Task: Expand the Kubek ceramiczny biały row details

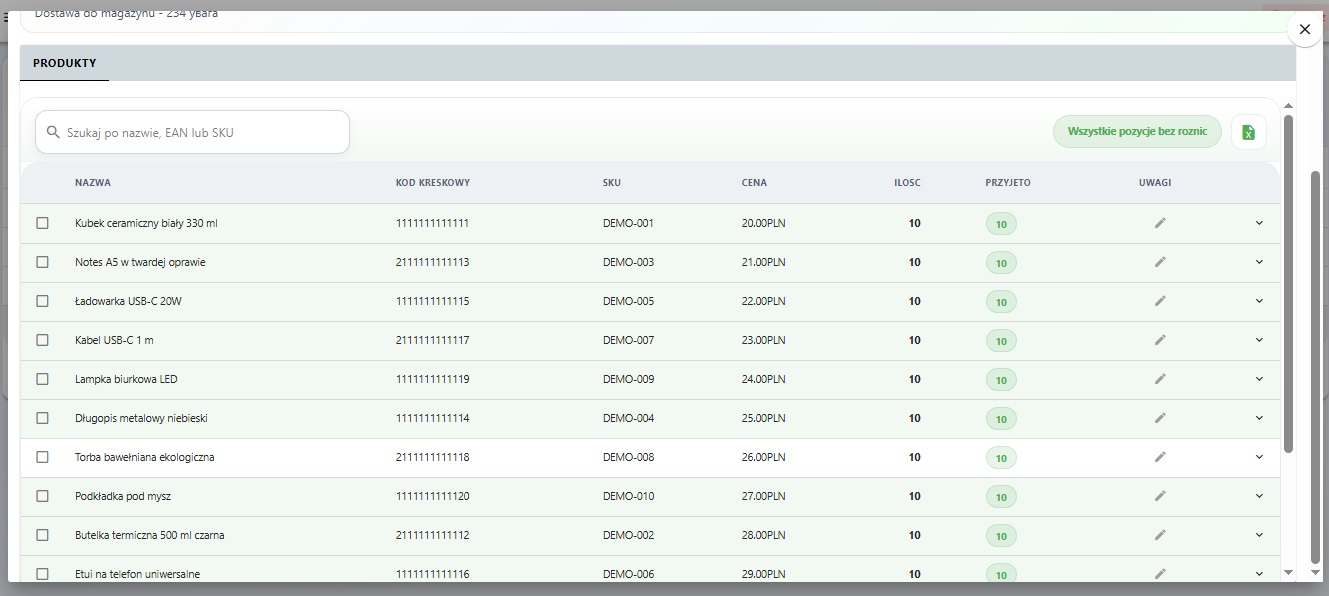Action: pyautogui.click(x=1259, y=223)
